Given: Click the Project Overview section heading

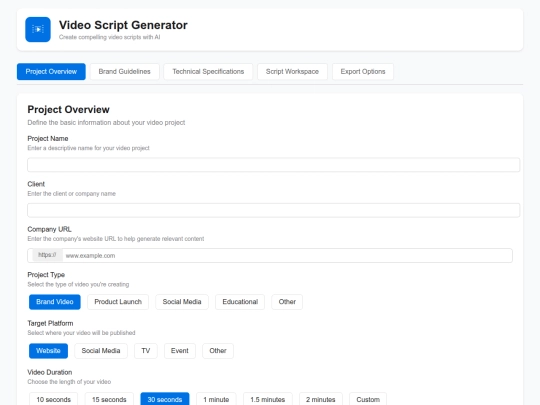Looking at the screenshot, I should pyautogui.click(x=69, y=110).
